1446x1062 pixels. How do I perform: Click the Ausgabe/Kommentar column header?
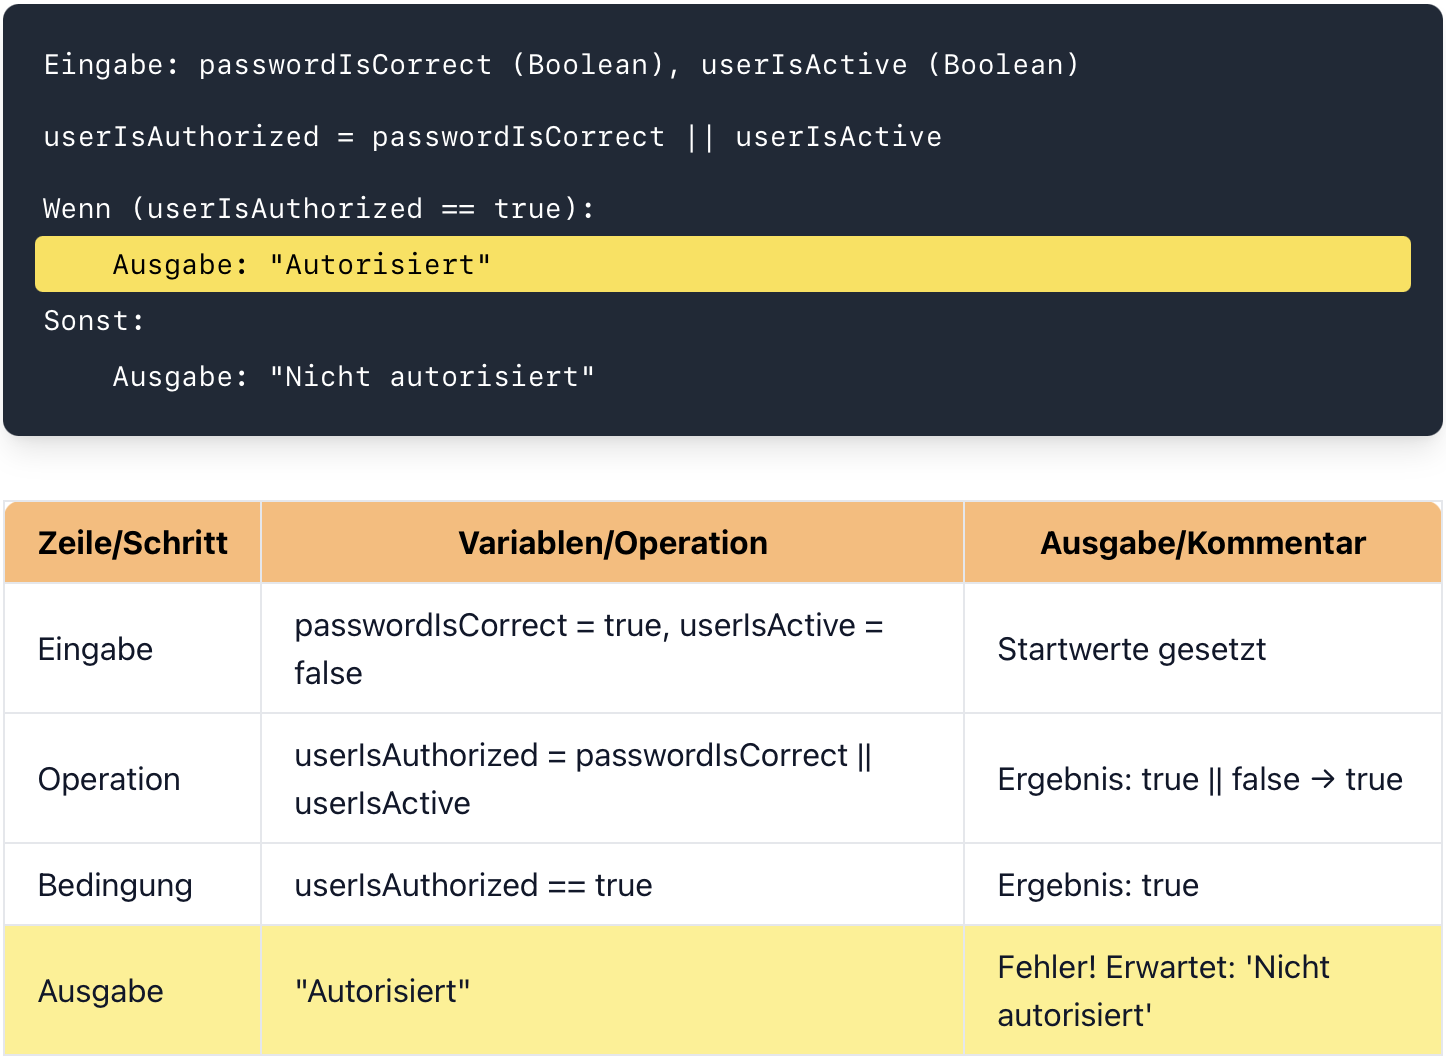click(x=1203, y=543)
